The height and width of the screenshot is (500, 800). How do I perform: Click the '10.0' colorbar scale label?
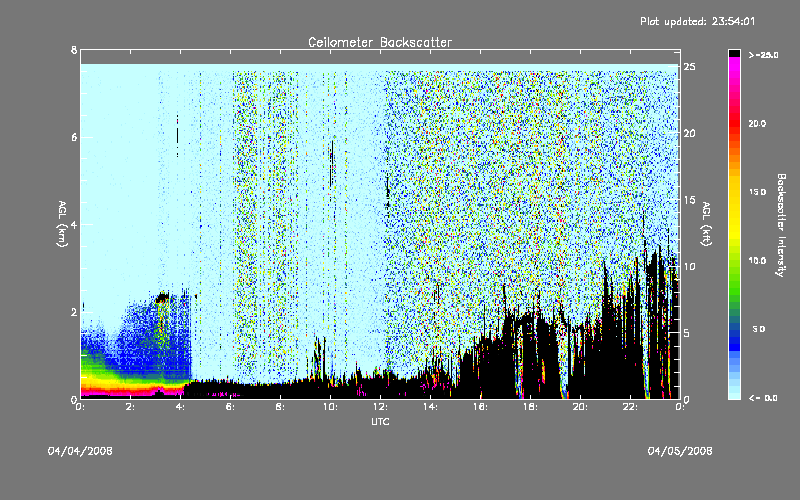click(757, 261)
